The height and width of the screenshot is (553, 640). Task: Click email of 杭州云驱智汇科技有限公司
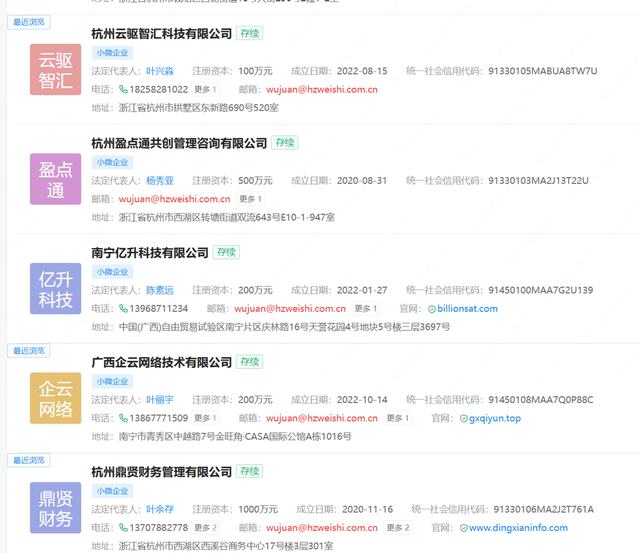coord(322,89)
